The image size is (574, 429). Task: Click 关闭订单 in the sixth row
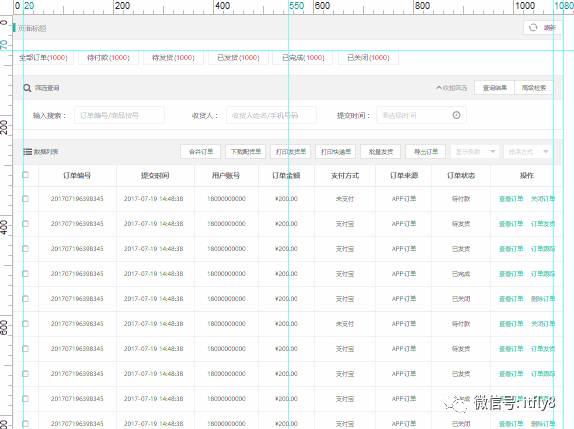click(x=543, y=324)
